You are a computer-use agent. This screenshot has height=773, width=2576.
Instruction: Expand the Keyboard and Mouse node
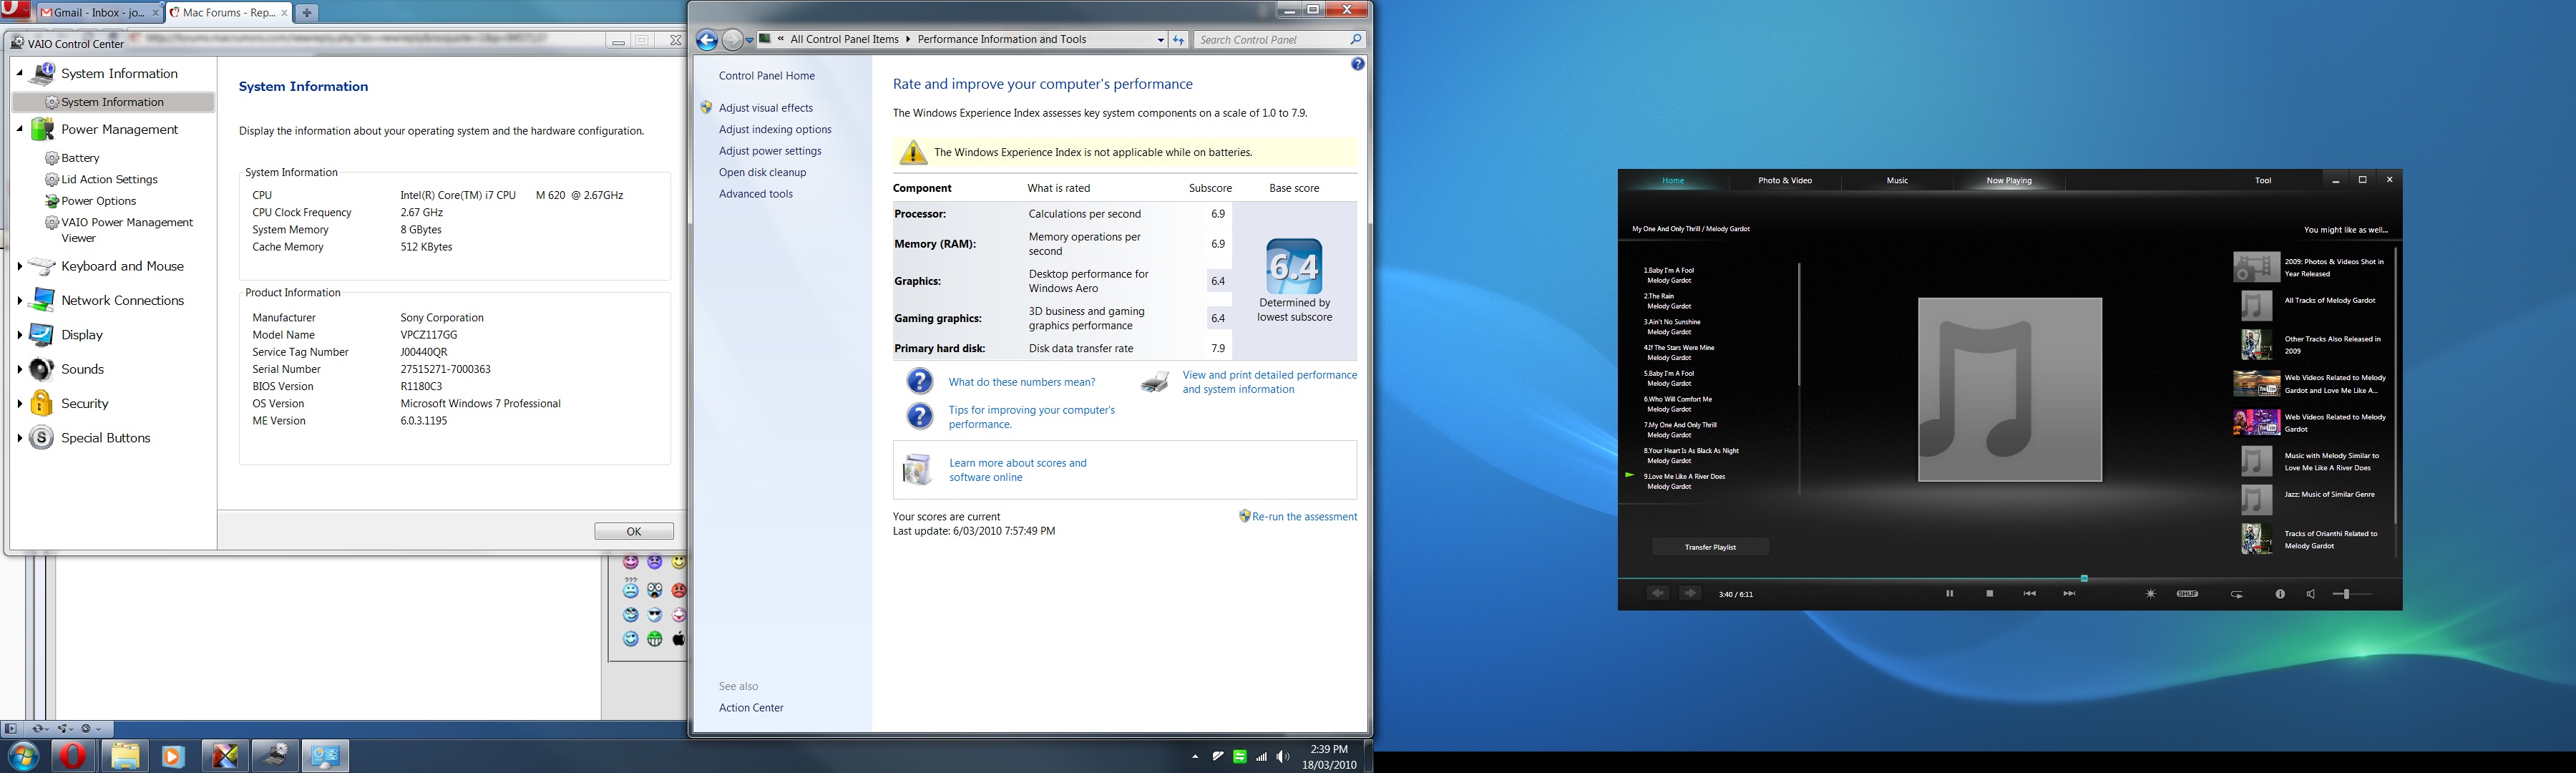pyautogui.click(x=19, y=266)
